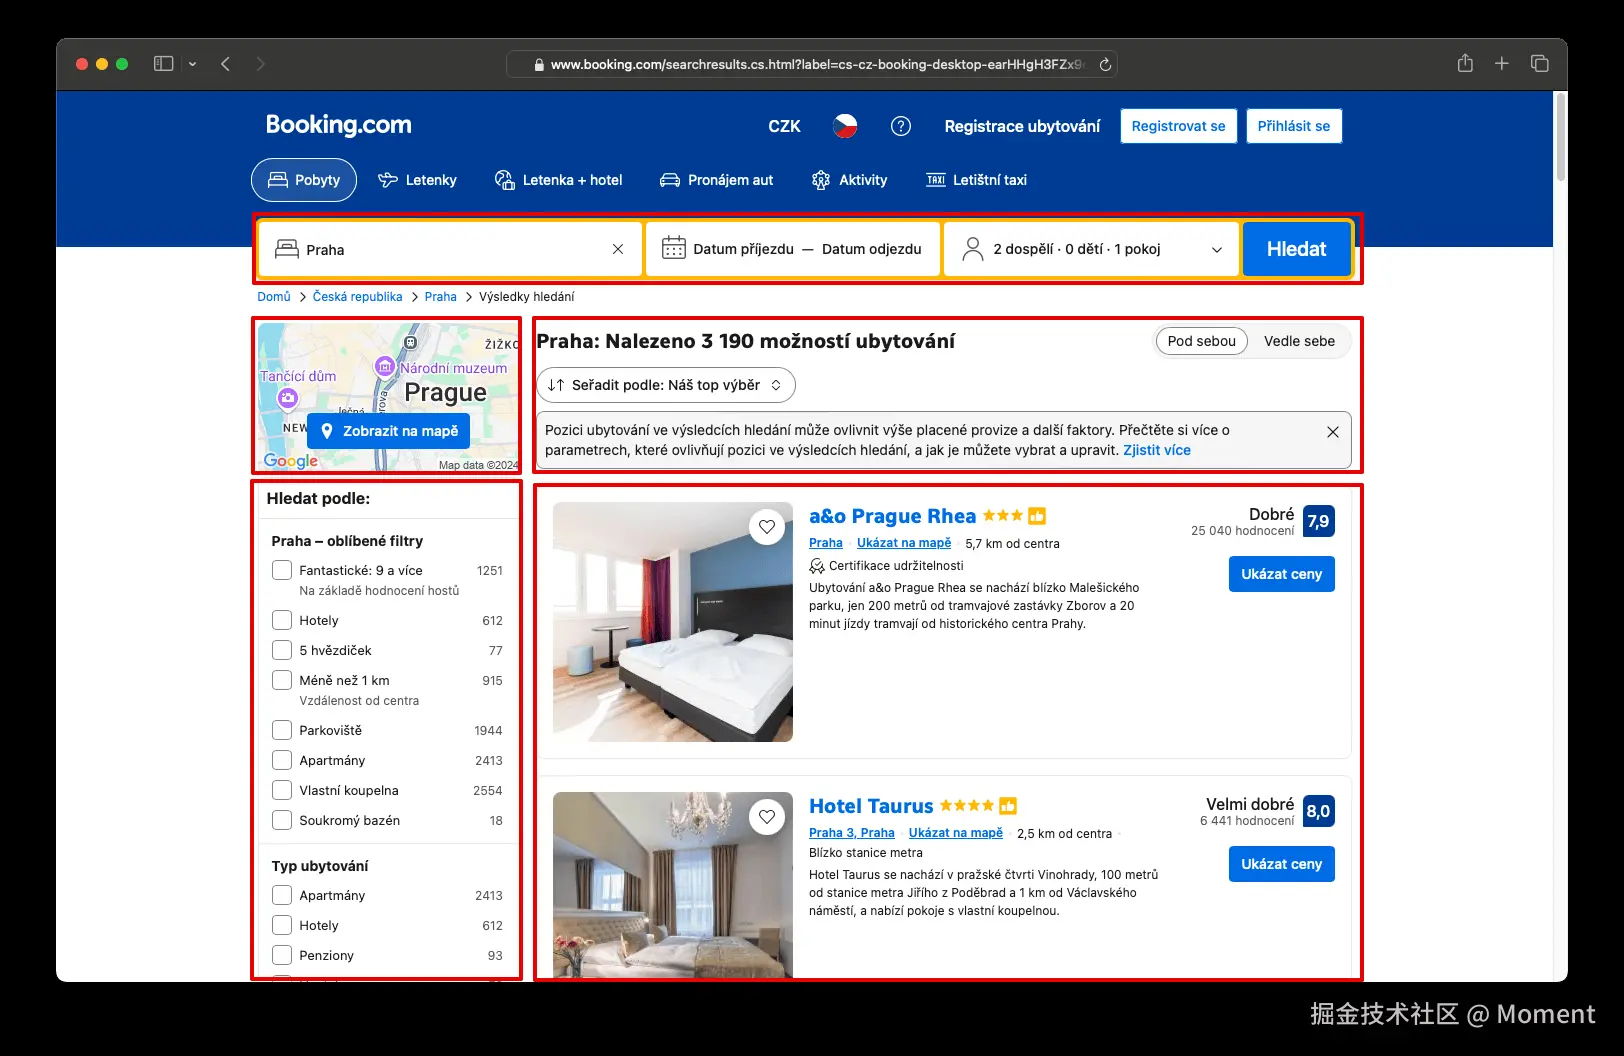This screenshot has width=1624, height=1056.
Task: Enable the Soukromý bazén filter
Action: [282, 820]
